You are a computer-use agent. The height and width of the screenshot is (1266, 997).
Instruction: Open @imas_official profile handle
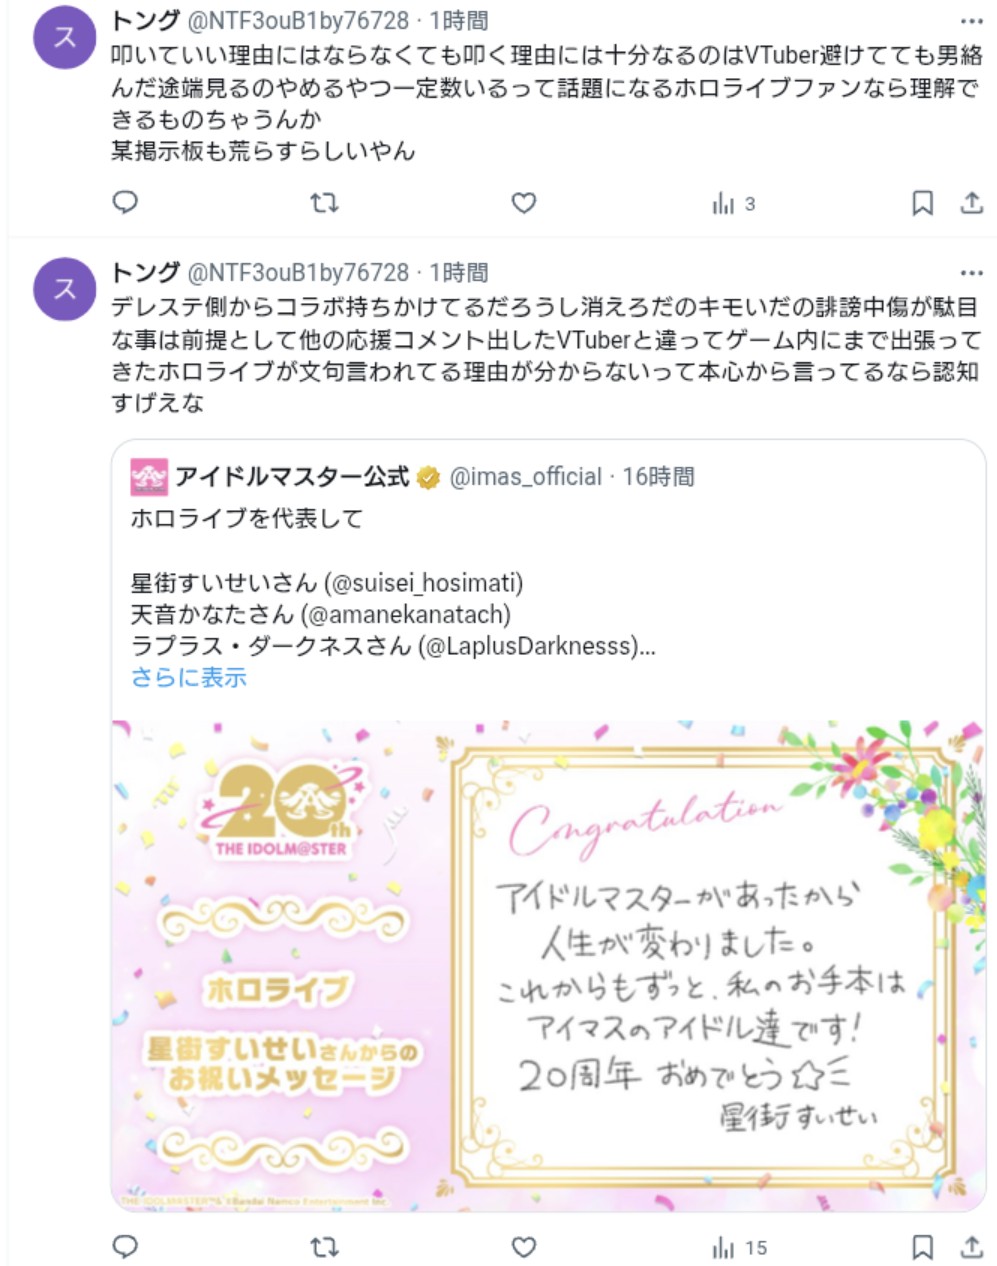[x=526, y=477]
